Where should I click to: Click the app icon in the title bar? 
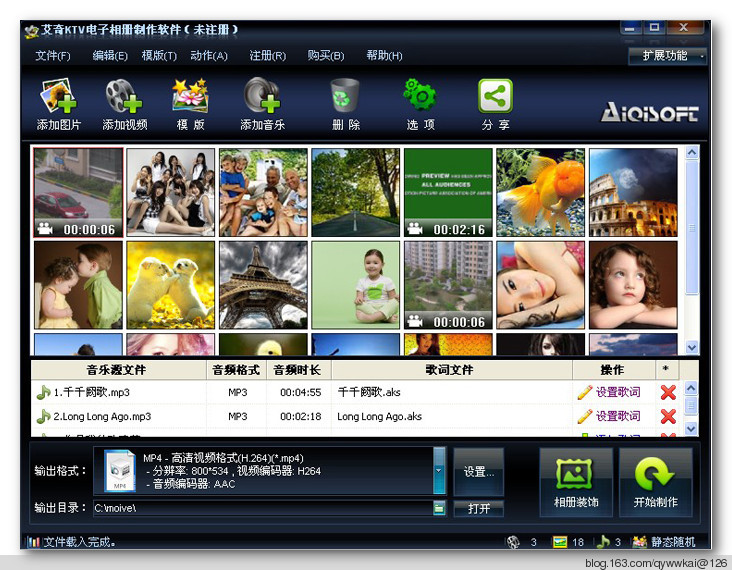click(x=31, y=31)
